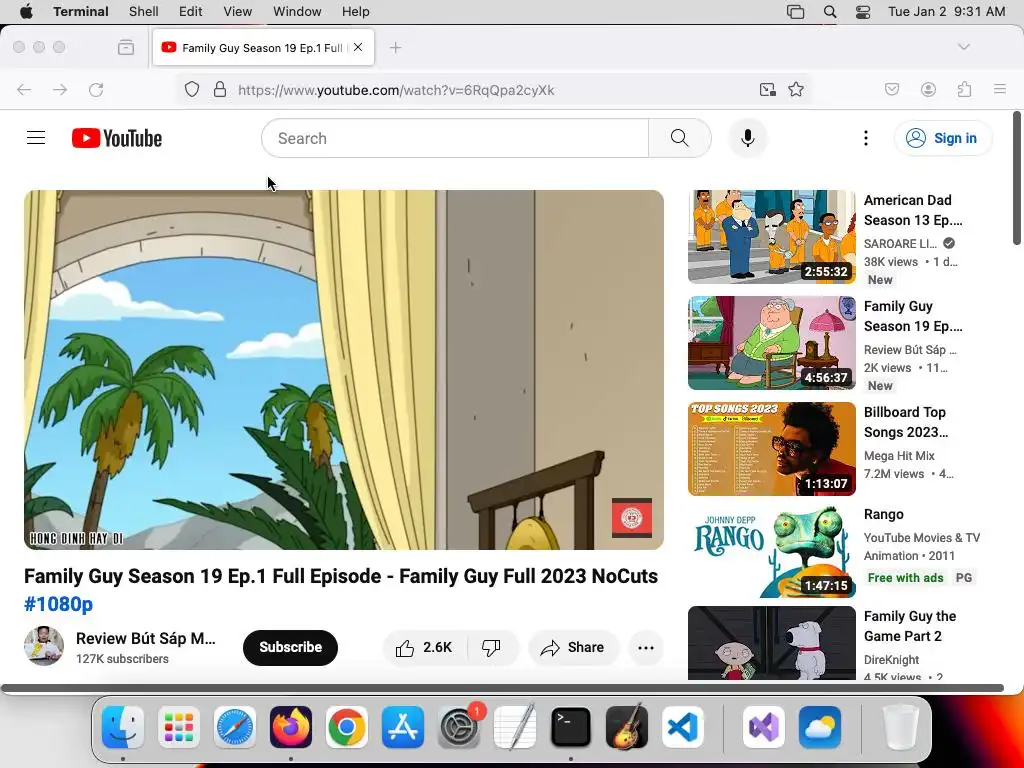Open the Help menu
1024x768 pixels.
tap(356, 11)
